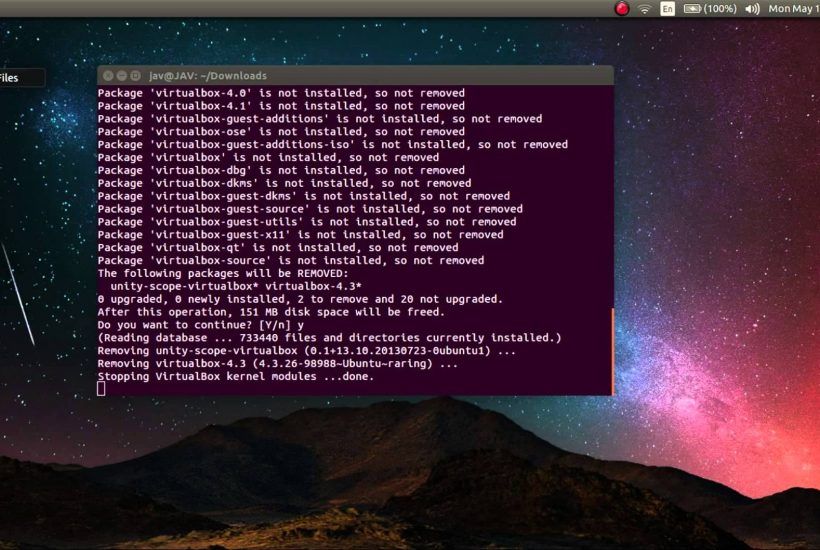Click the line mentioning 'virtualbox-guest-x11'
Screen dimensions: 820x550
click(x=301, y=235)
